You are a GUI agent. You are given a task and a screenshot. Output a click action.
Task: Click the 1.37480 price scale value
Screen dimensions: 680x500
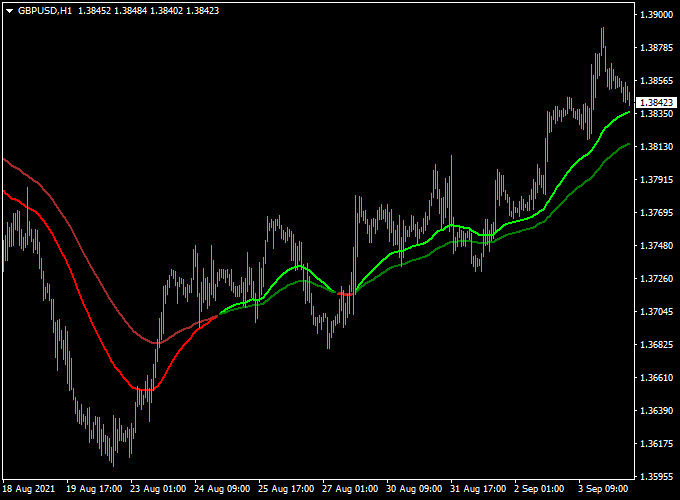(x=657, y=245)
